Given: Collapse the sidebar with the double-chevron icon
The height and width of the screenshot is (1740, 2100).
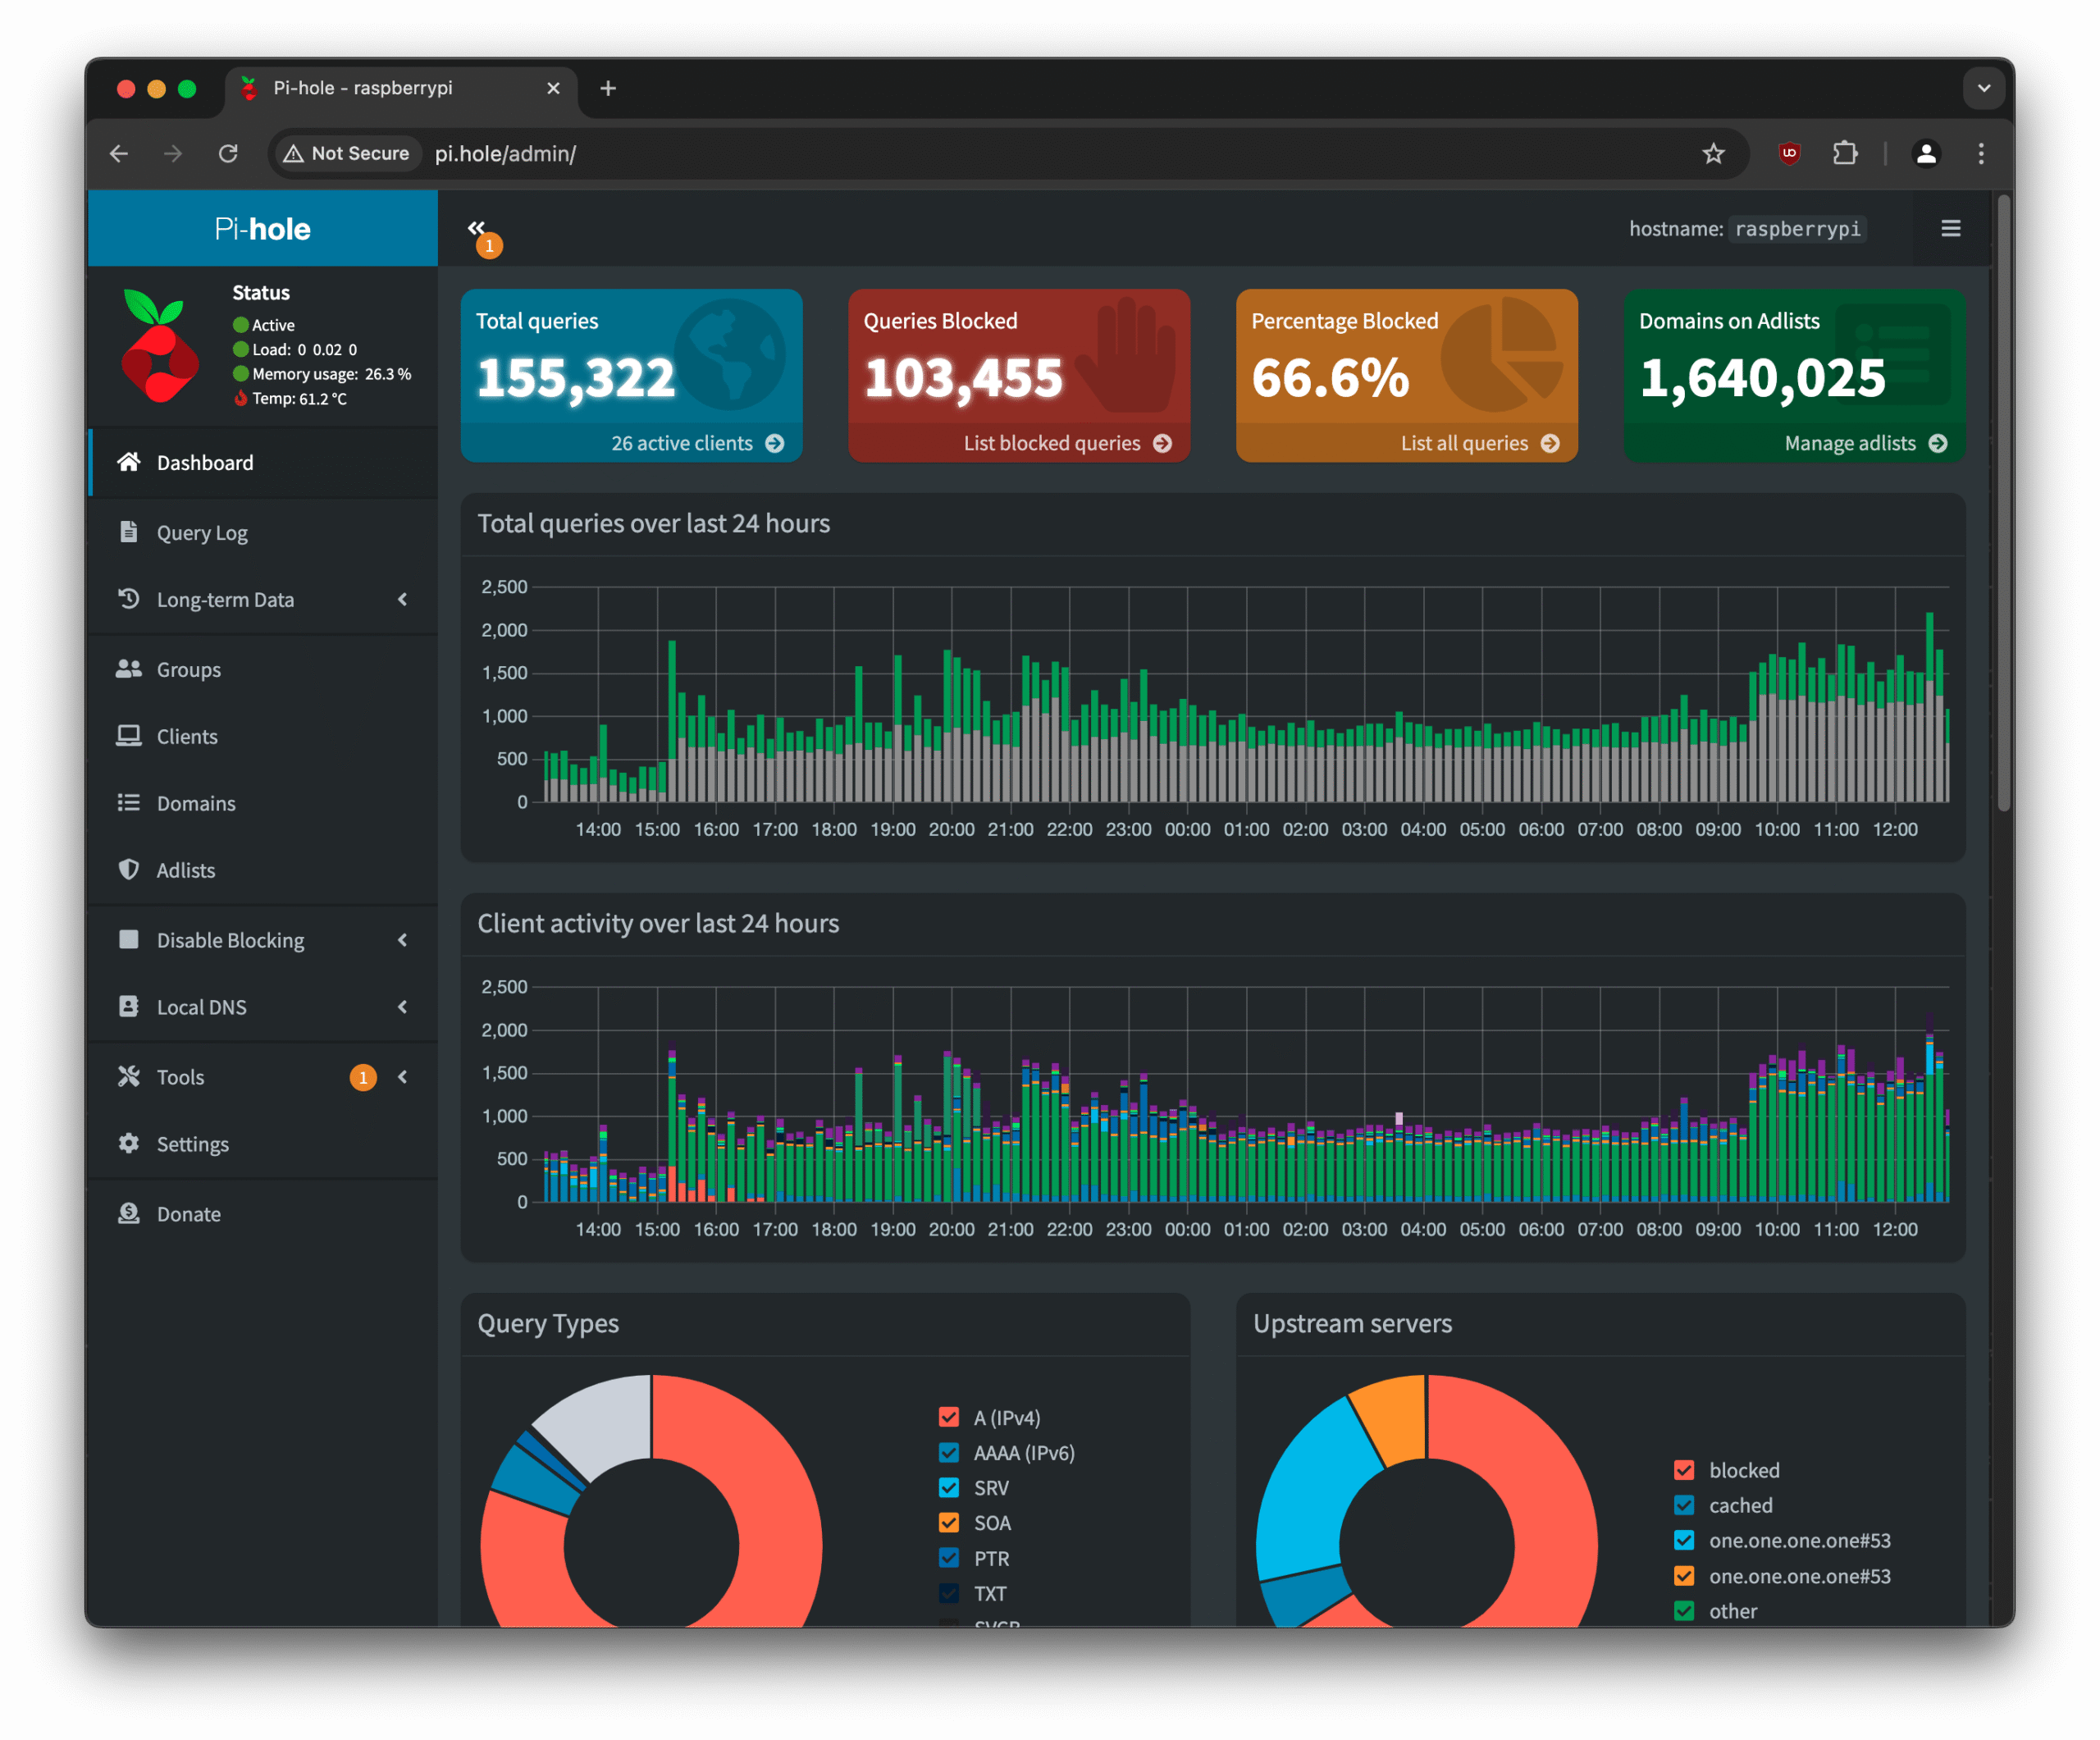Looking at the screenshot, I should (478, 227).
